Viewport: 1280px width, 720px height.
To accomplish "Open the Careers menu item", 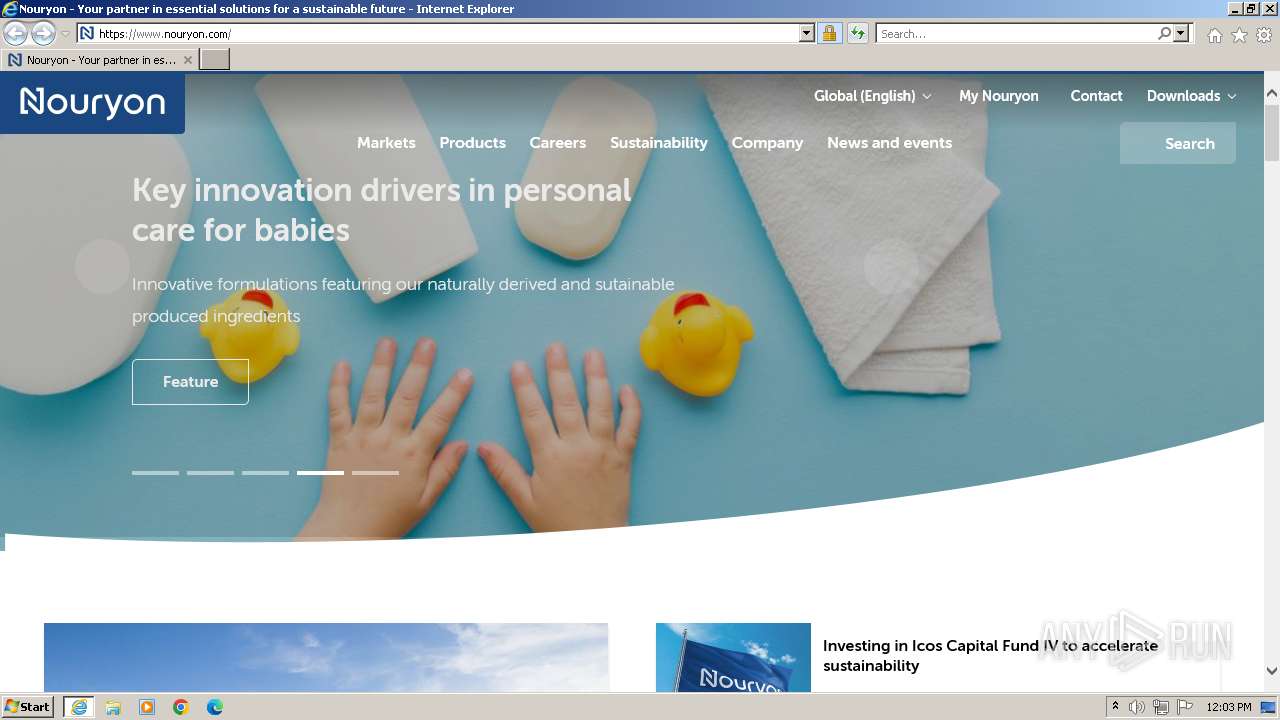I will point(557,143).
